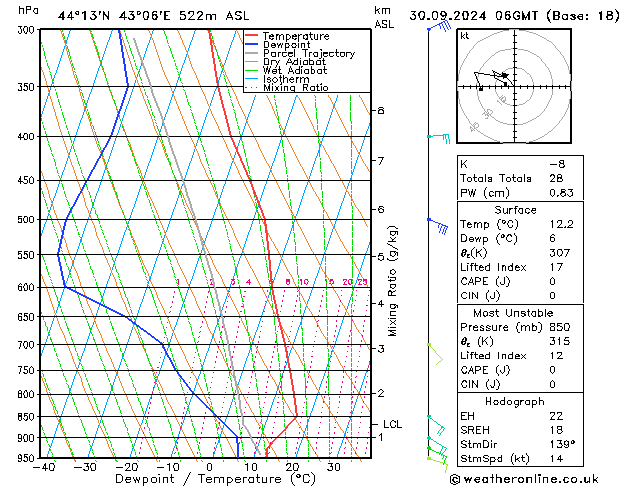The height and width of the screenshot is (486, 629).
Task: Click the Surface Lifted Index value 17
Action: click(x=556, y=267)
